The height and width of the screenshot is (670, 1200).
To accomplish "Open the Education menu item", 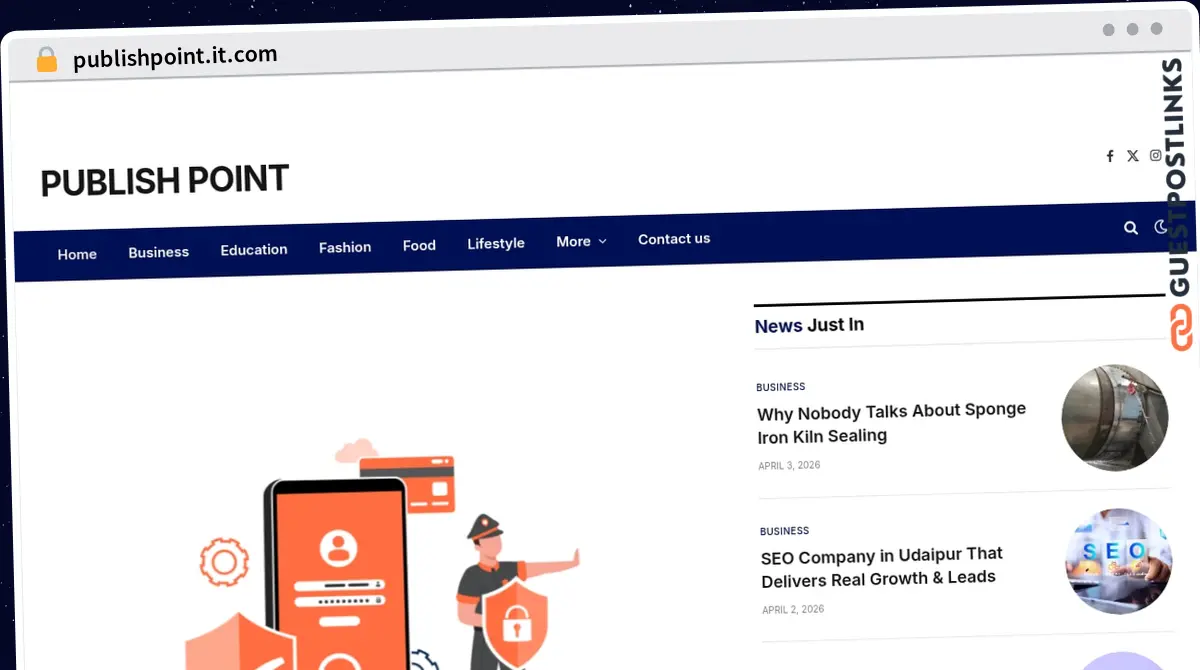I will pyautogui.click(x=254, y=249).
